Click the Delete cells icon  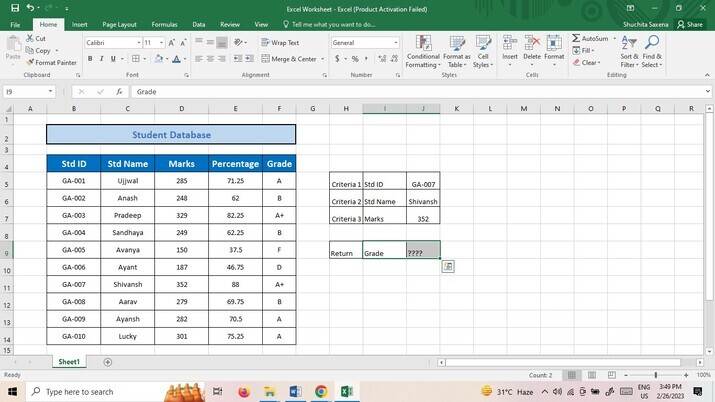[x=532, y=43]
